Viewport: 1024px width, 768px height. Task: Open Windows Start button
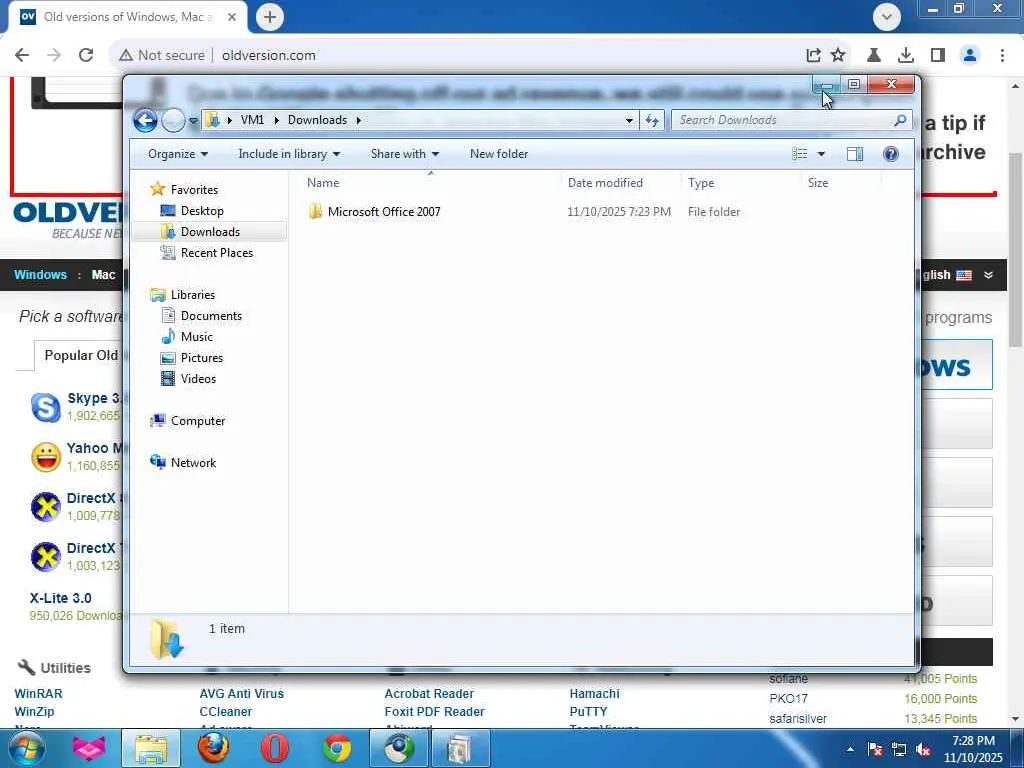[27, 748]
